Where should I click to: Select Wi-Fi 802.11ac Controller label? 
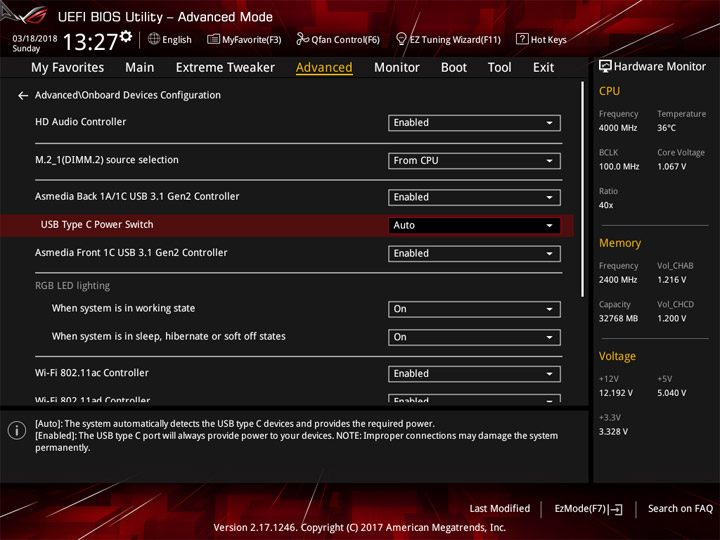coord(92,373)
